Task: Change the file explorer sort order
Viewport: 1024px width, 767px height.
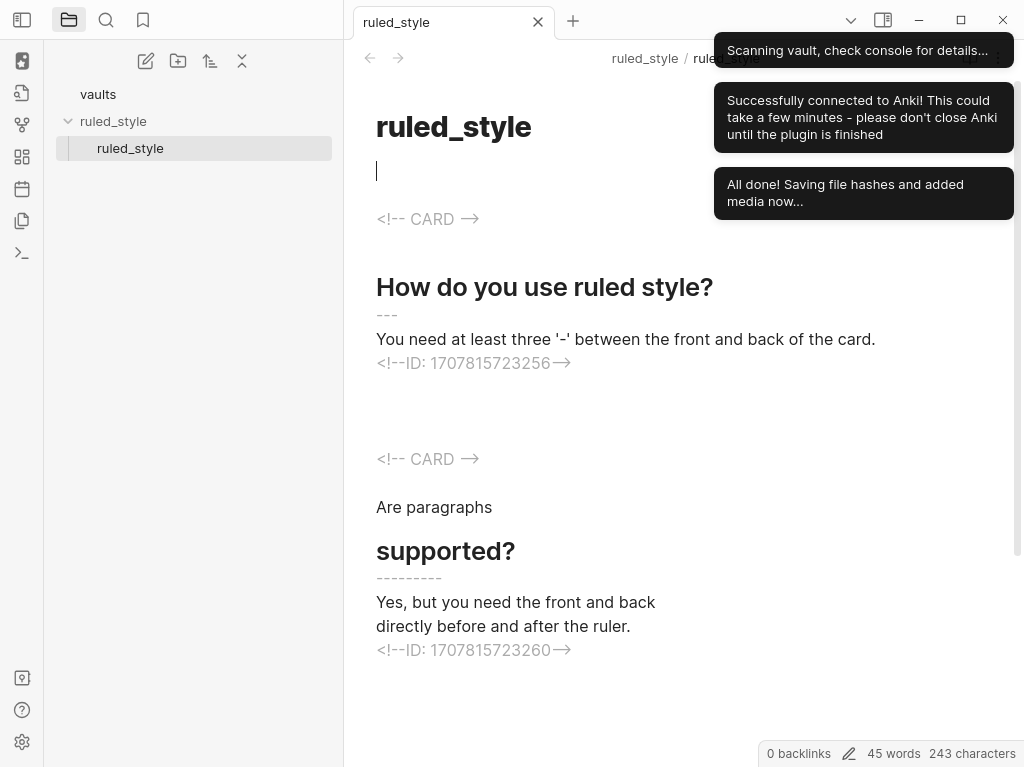Action: pos(210,61)
